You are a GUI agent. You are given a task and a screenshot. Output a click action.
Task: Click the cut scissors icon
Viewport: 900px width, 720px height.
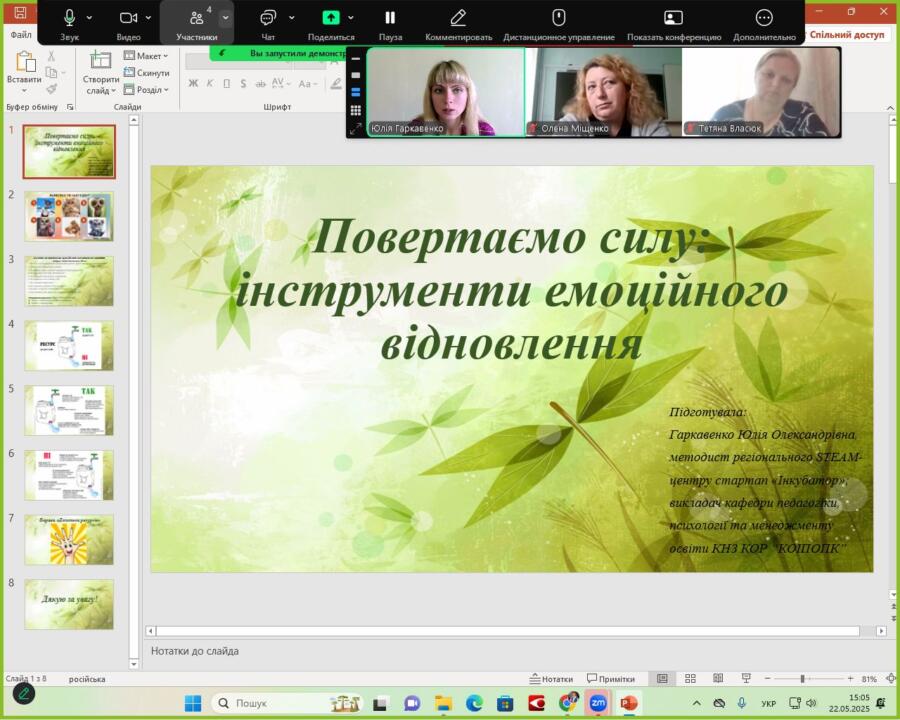coord(51,56)
